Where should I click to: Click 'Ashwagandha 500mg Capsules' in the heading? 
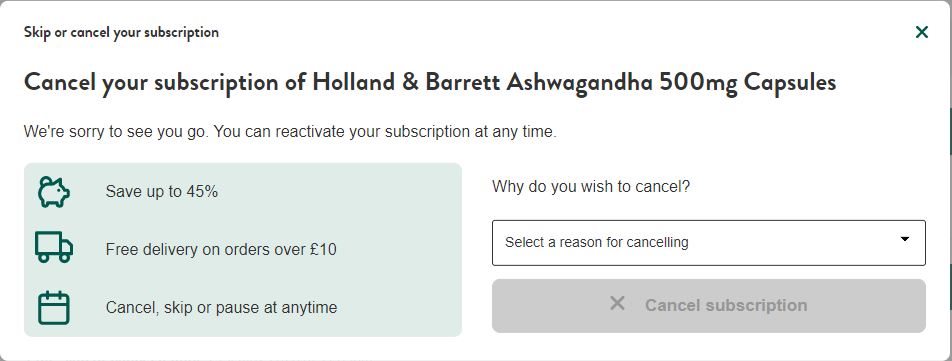click(x=671, y=83)
